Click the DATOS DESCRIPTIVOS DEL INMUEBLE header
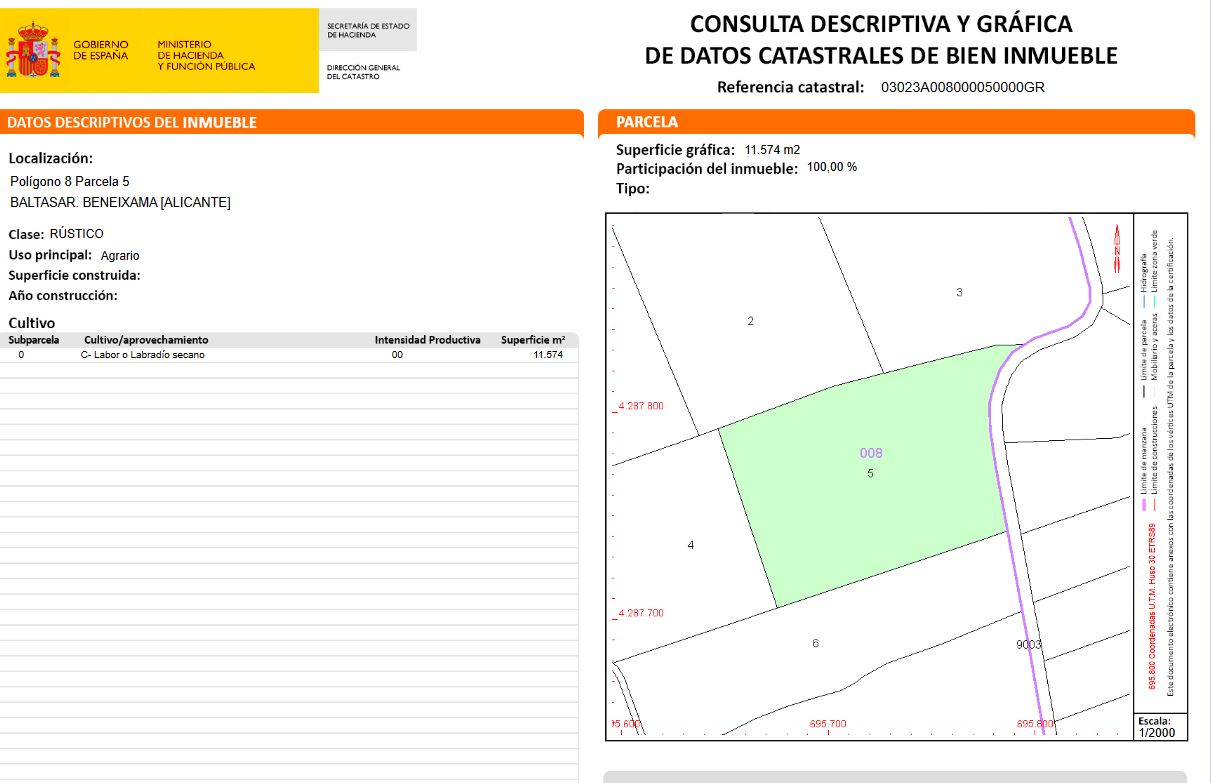This screenshot has width=1211, height=783. tap(132, 123)
